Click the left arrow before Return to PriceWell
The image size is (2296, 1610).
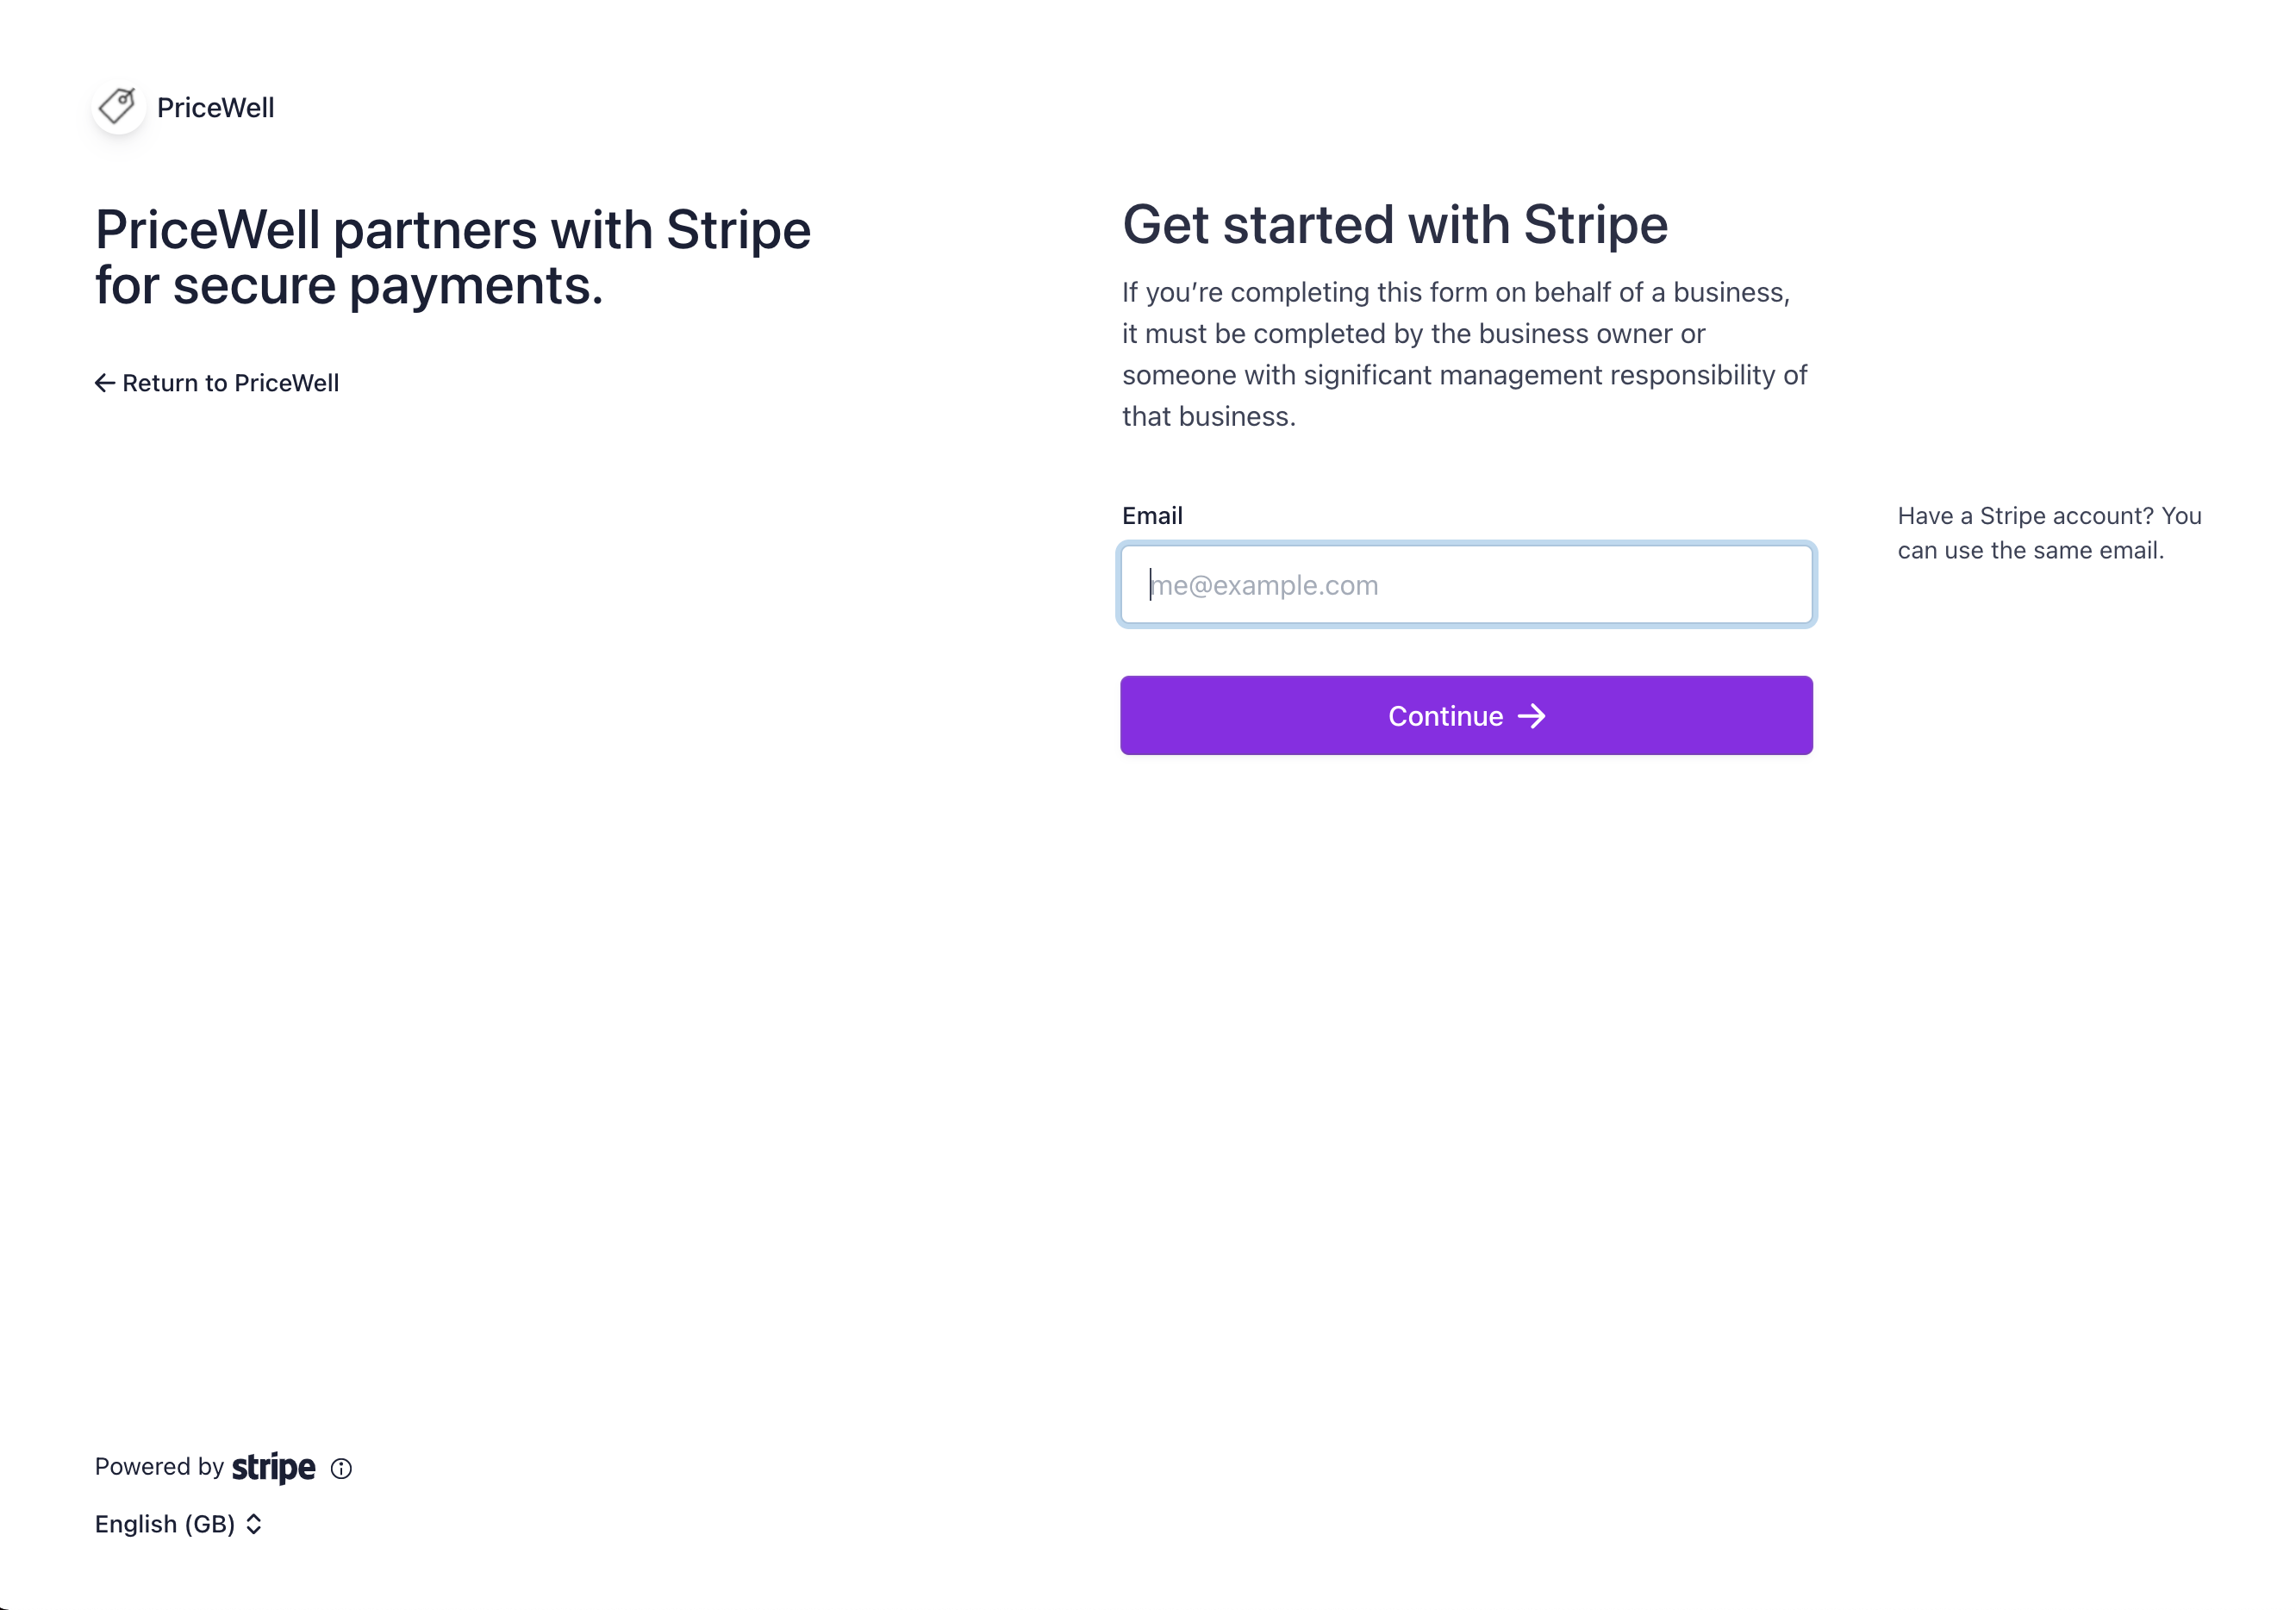(x=105, y=383)
